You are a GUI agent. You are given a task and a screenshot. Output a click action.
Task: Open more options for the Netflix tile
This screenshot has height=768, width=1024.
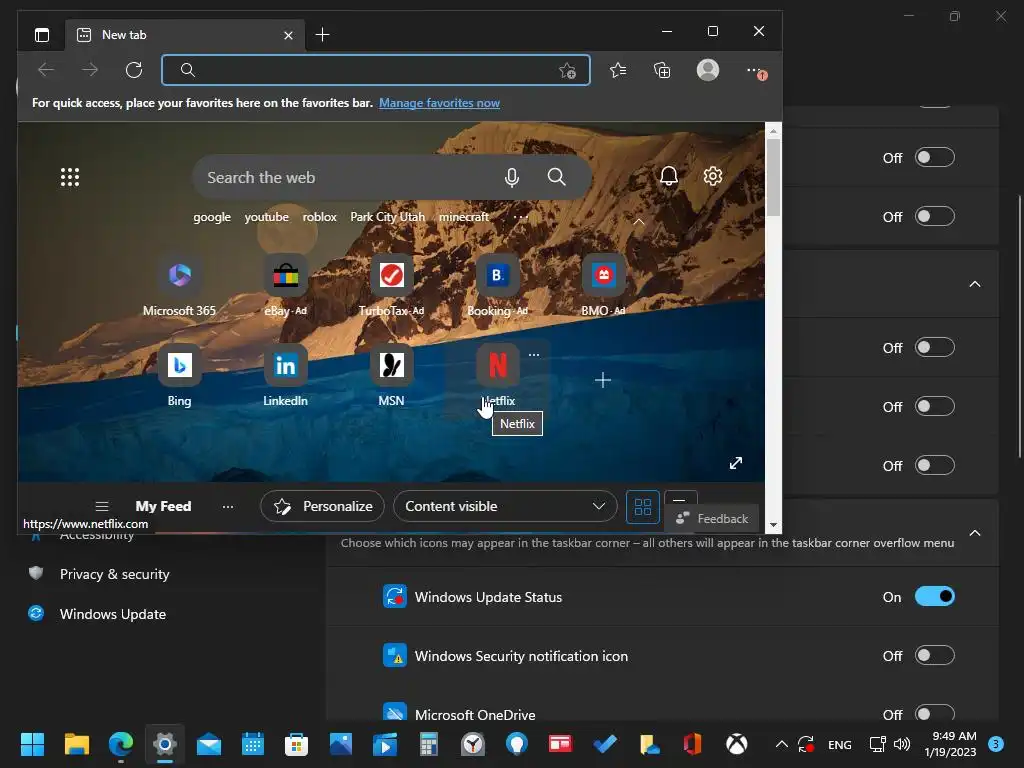coord(534,355)
